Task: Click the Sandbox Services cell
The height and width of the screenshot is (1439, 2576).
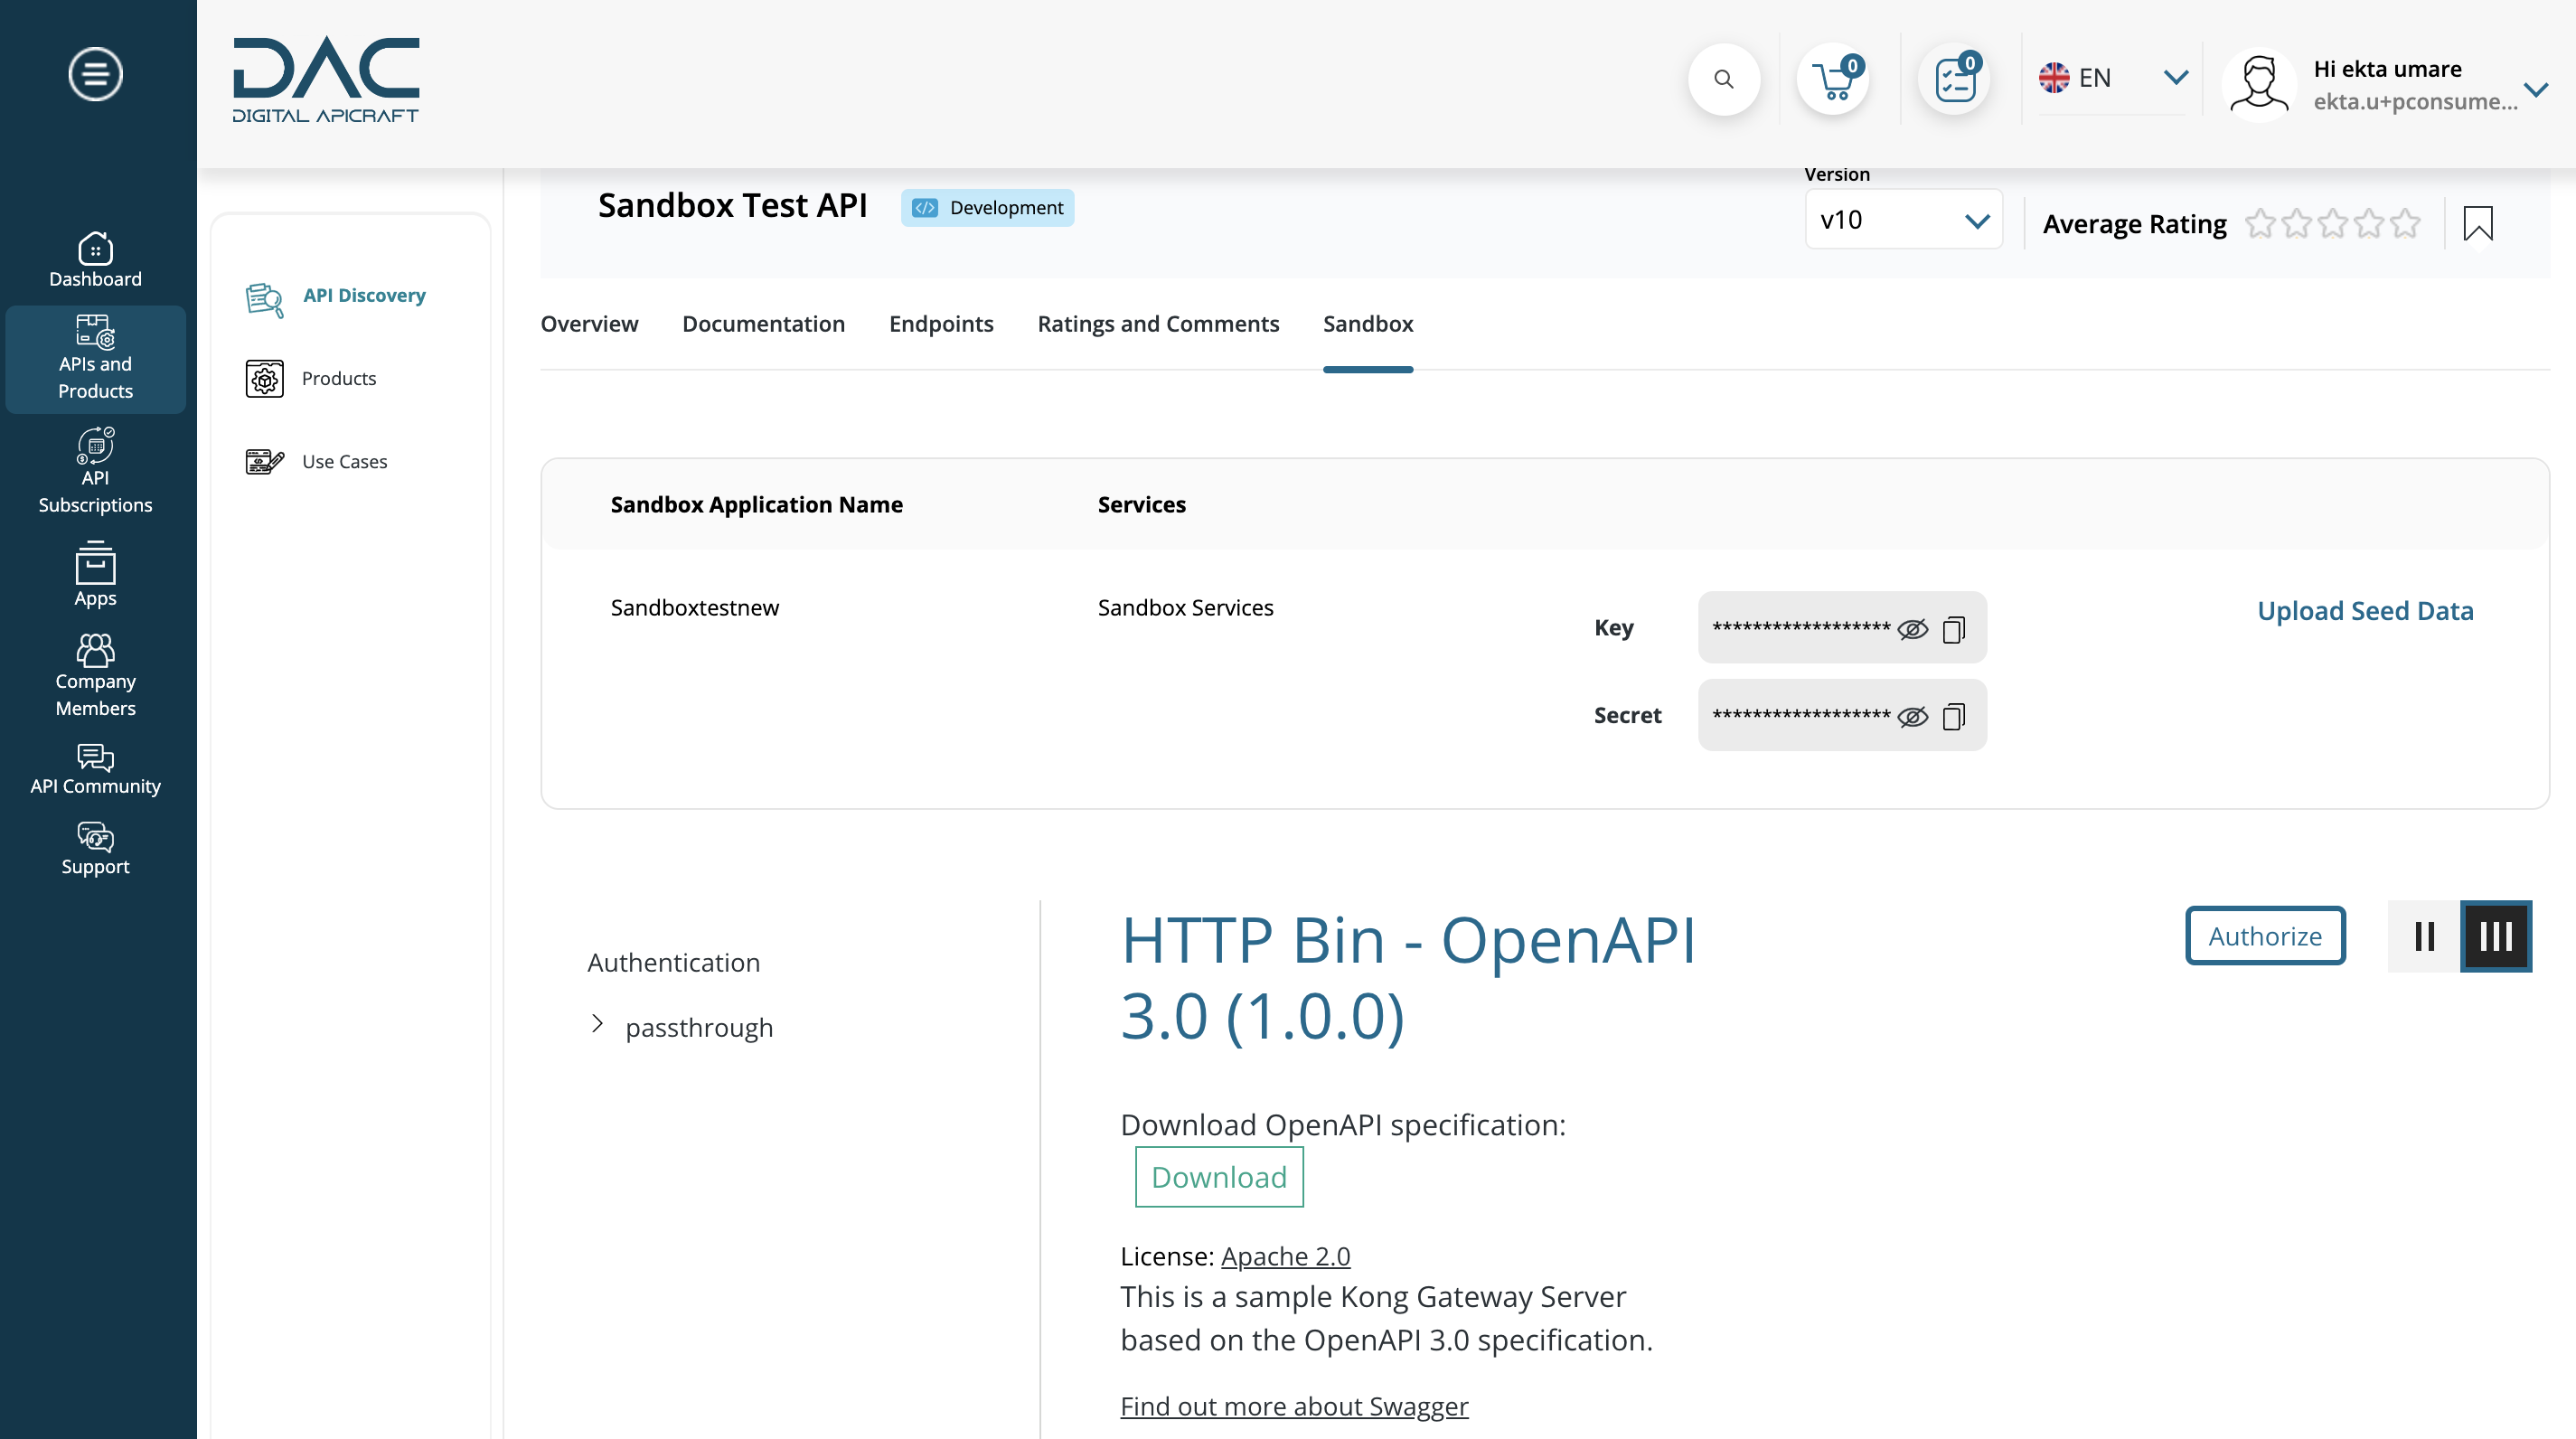Action: click(x=1185, y=607)
